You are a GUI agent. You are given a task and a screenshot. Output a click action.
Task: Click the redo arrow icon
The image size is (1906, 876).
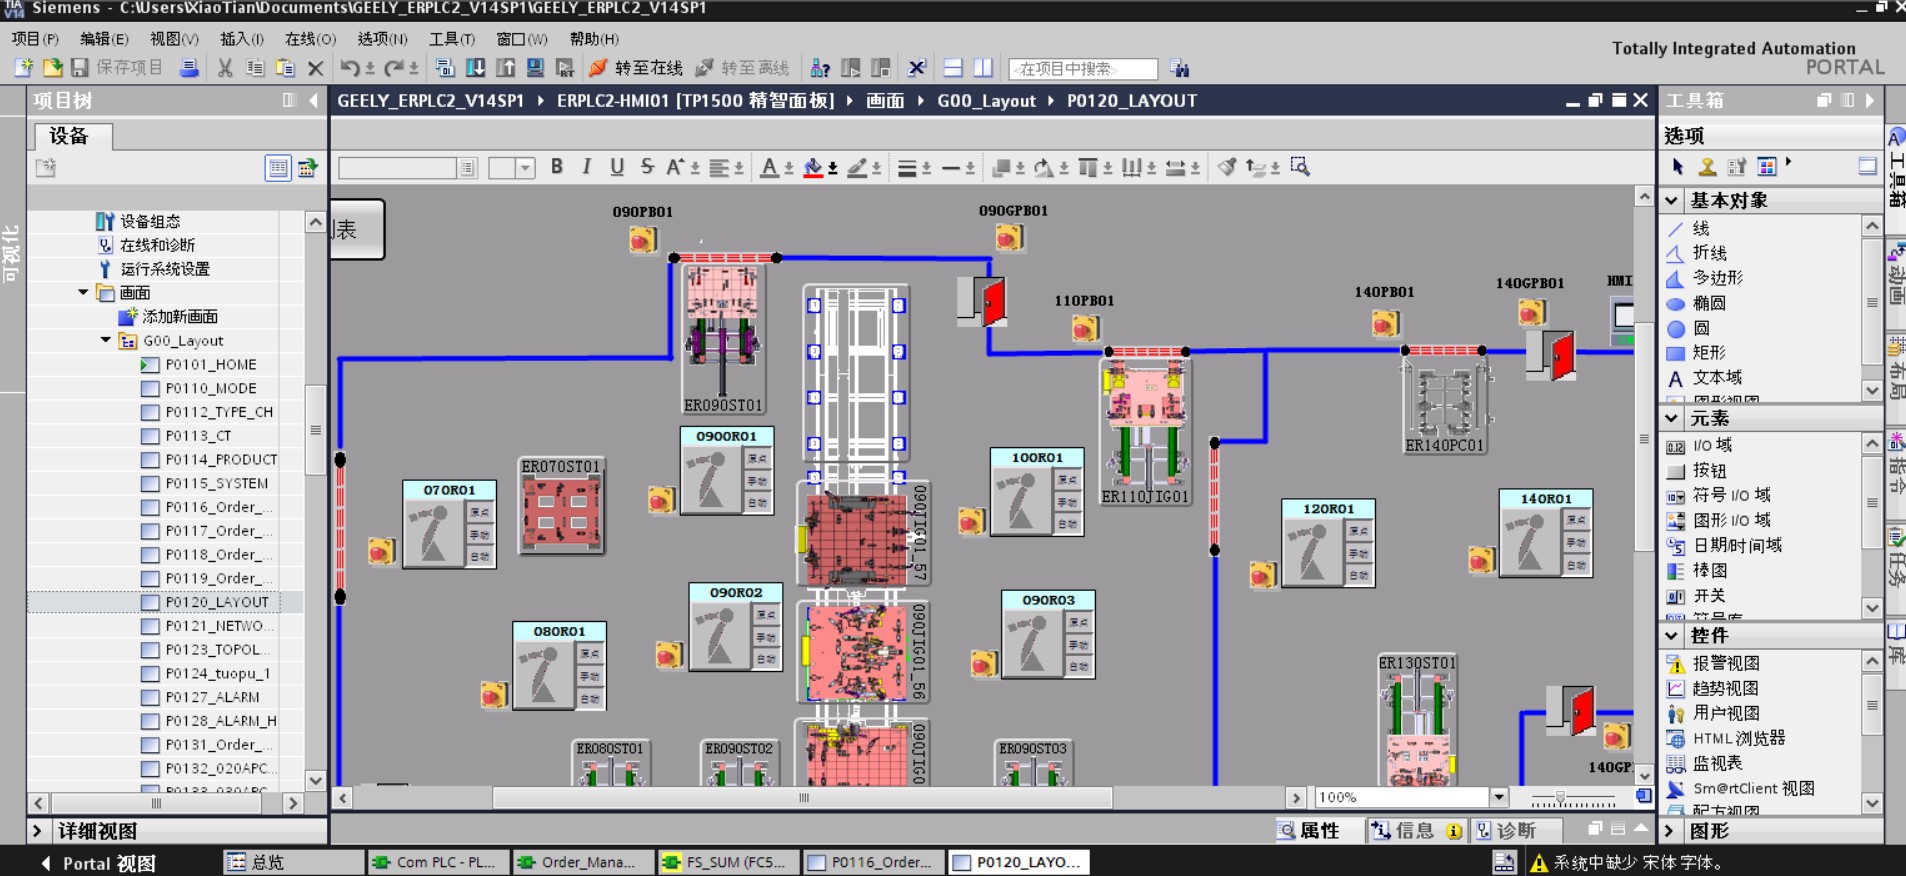coord(394,68)
